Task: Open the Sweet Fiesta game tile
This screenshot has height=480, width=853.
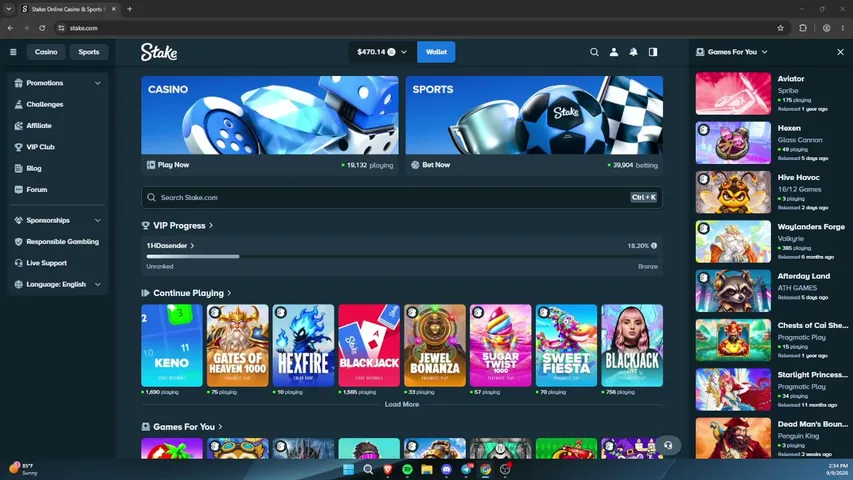Action: pyautogui.click(x=566, y=346)
